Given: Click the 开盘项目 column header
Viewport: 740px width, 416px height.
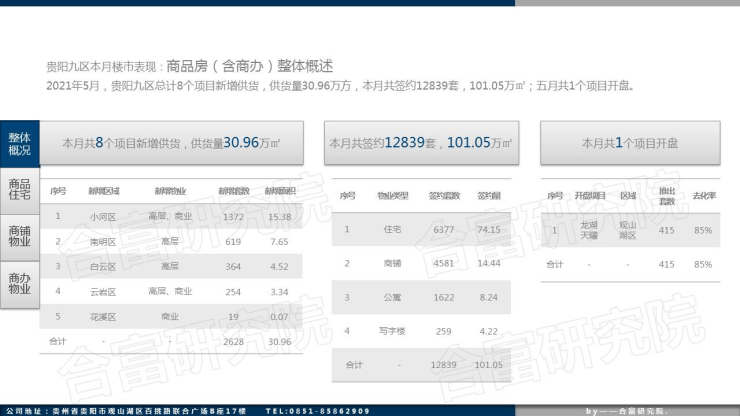Looking at the screenshot, I should (x=590, y=195).
